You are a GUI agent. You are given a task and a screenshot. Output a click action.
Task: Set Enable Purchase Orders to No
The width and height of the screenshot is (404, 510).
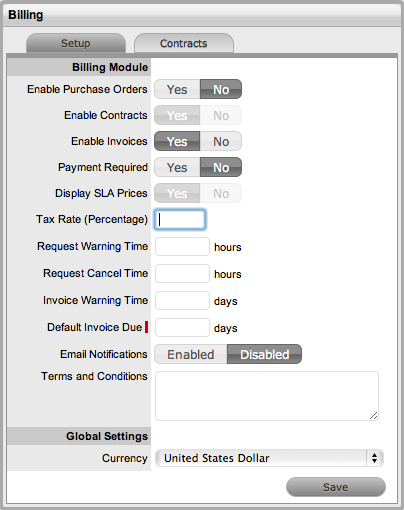221,89
